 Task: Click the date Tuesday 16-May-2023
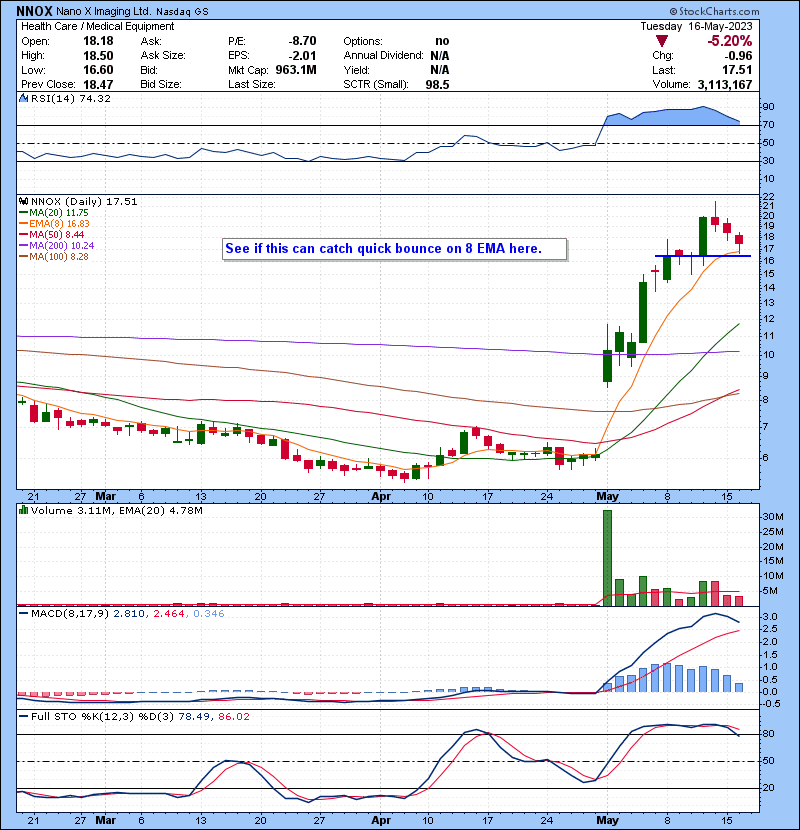point(696,26)
